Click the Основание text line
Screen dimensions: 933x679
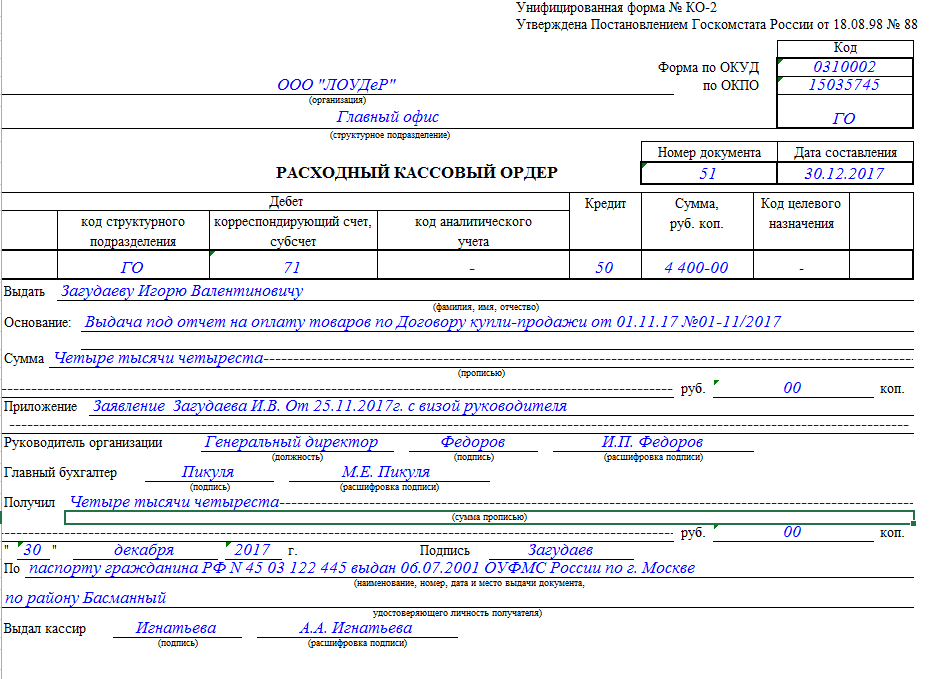tap(432, 322)
